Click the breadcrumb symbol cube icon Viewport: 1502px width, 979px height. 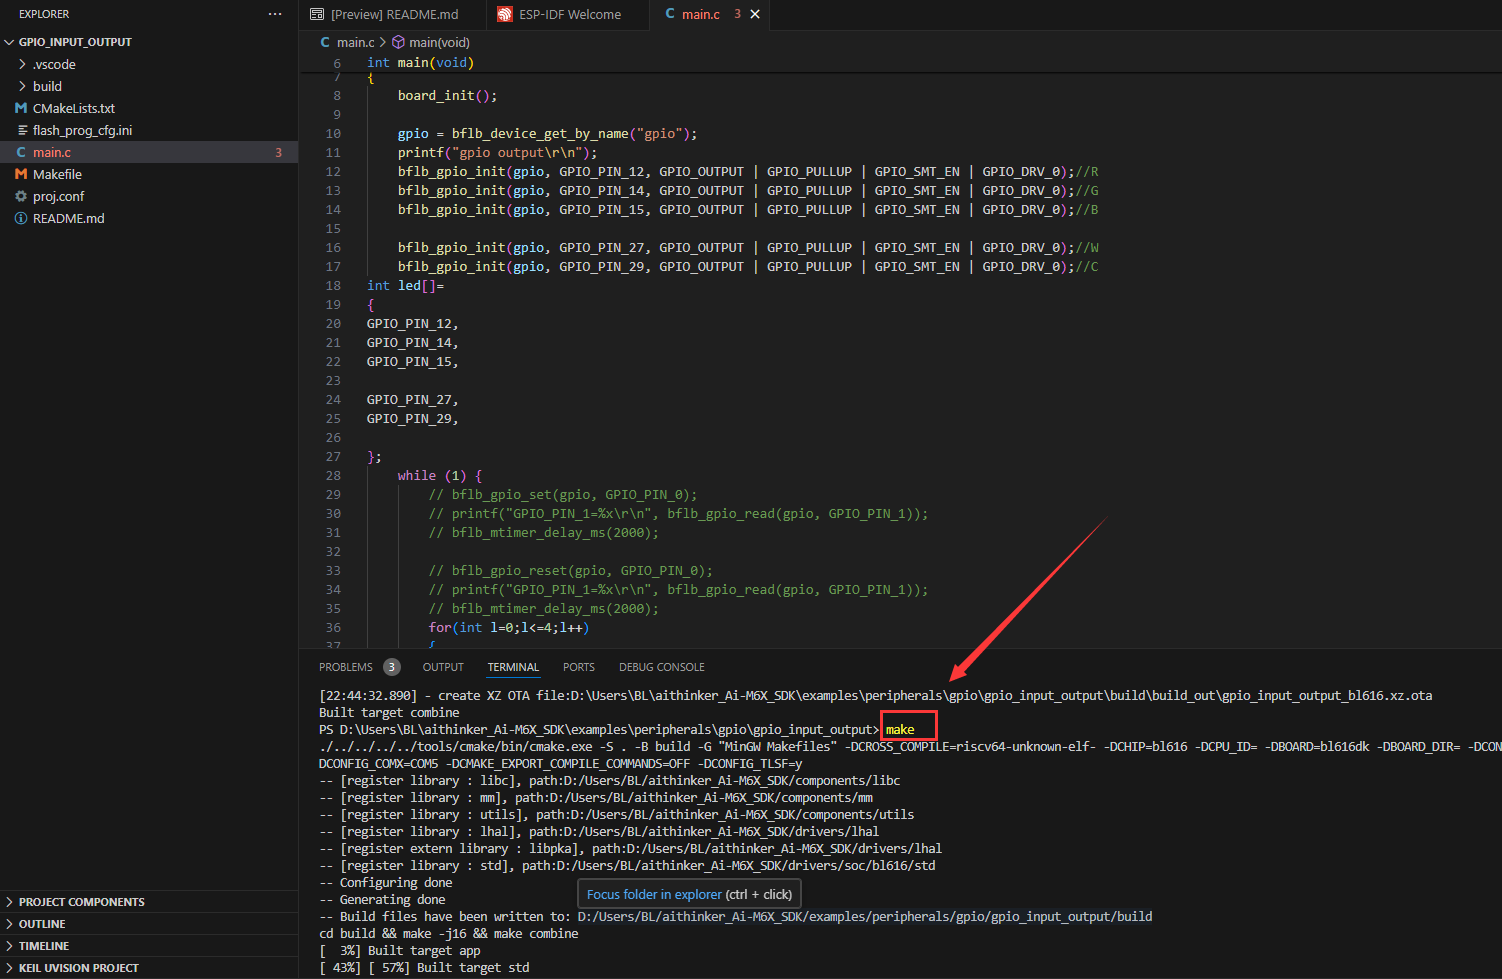tap(398, 42)
